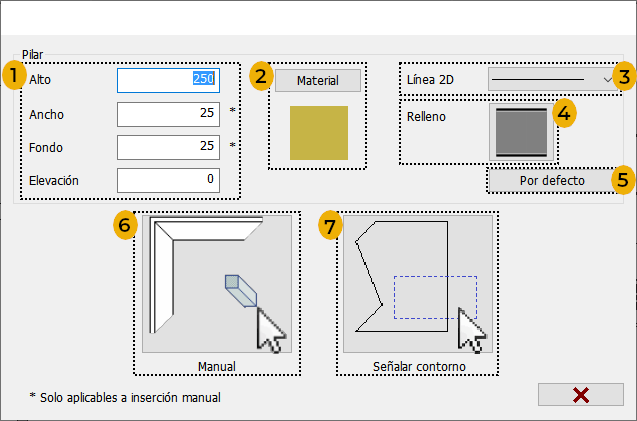The width and height of the screenshot is (637, 421).
Task: Expand the Línea 2D chevron arrow
Action: 608,80
